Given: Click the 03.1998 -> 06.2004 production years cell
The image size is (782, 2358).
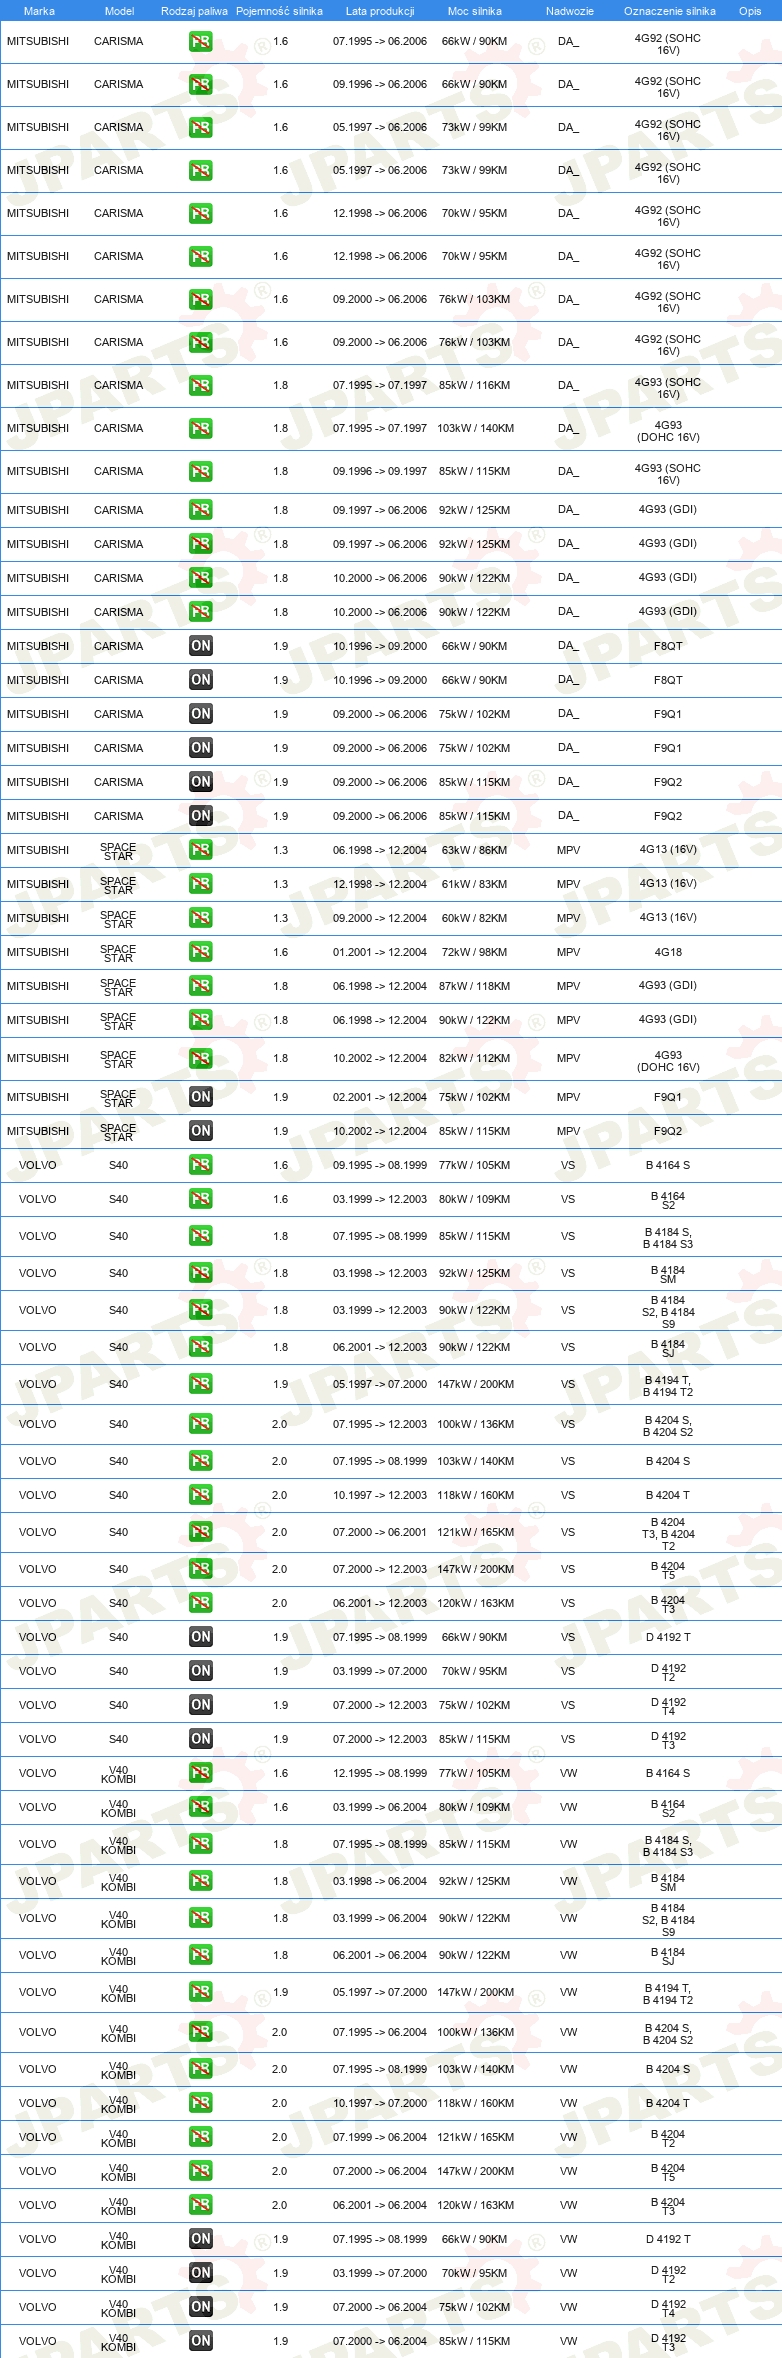Looking at the screenshot, I should pos(380,1882).
